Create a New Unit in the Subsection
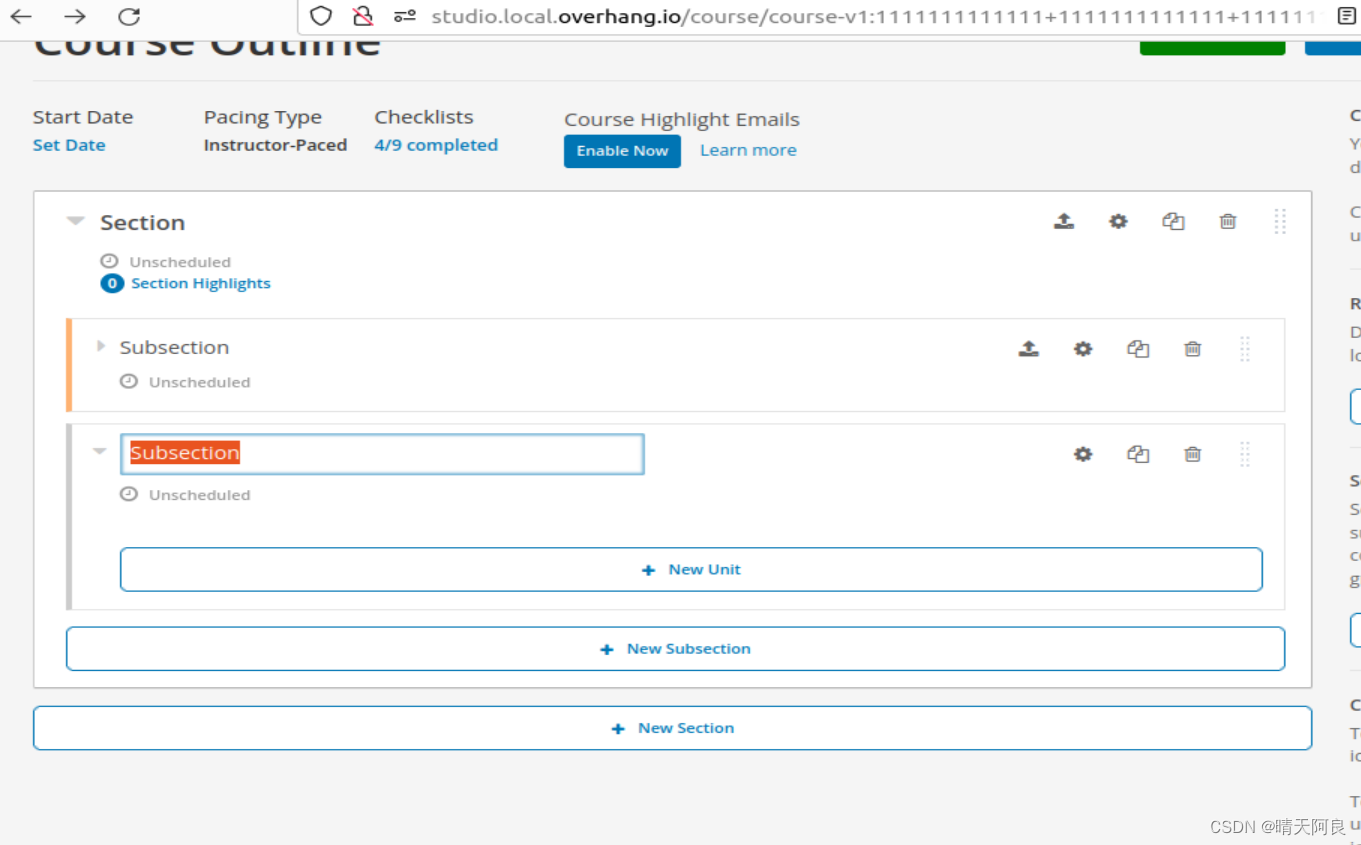The width and height of the screenshot is (1361, 845). click(691, 569)
